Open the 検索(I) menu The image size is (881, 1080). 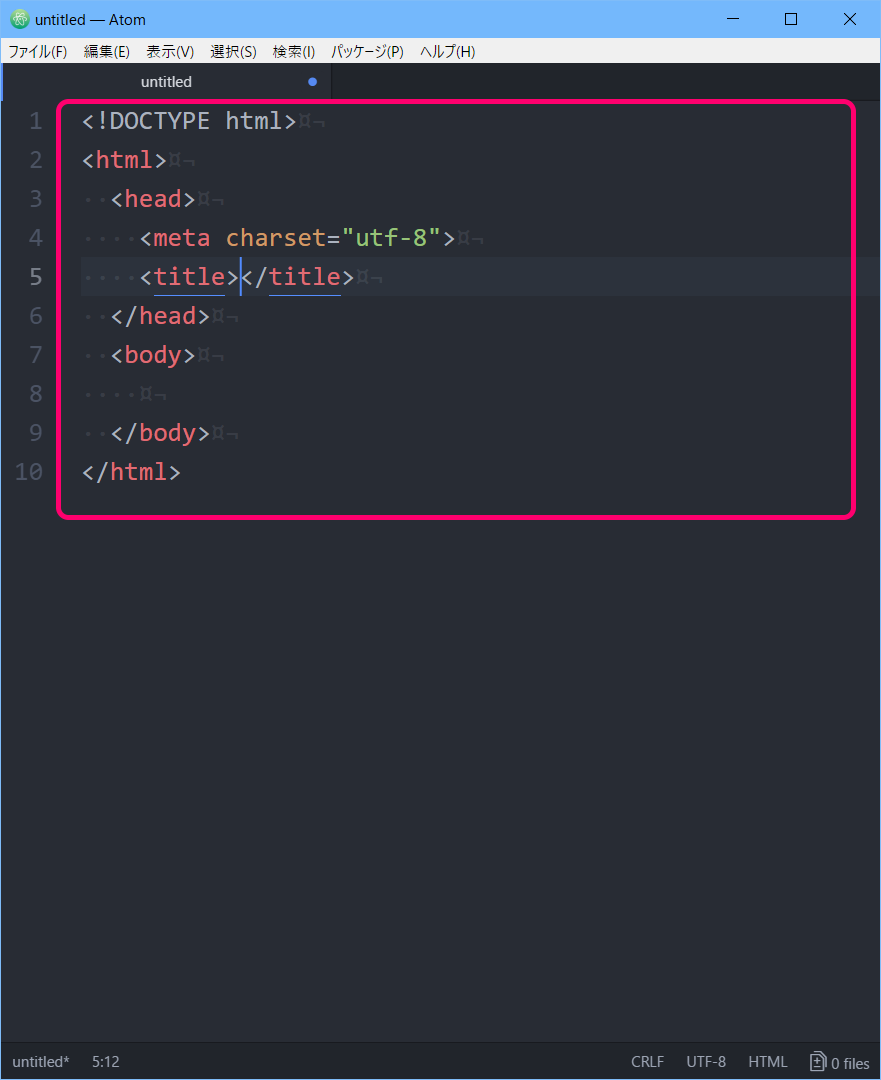point(294,52)
